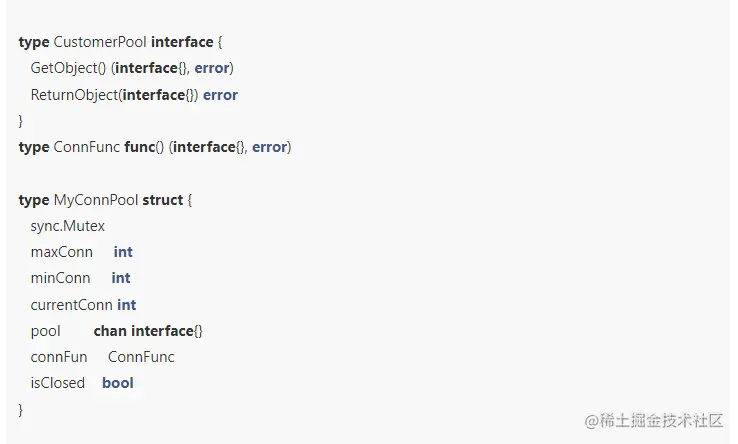The height and width of the screenshot is (444, 738).
Task: Click the pool field name
Action: pos(46,331)
